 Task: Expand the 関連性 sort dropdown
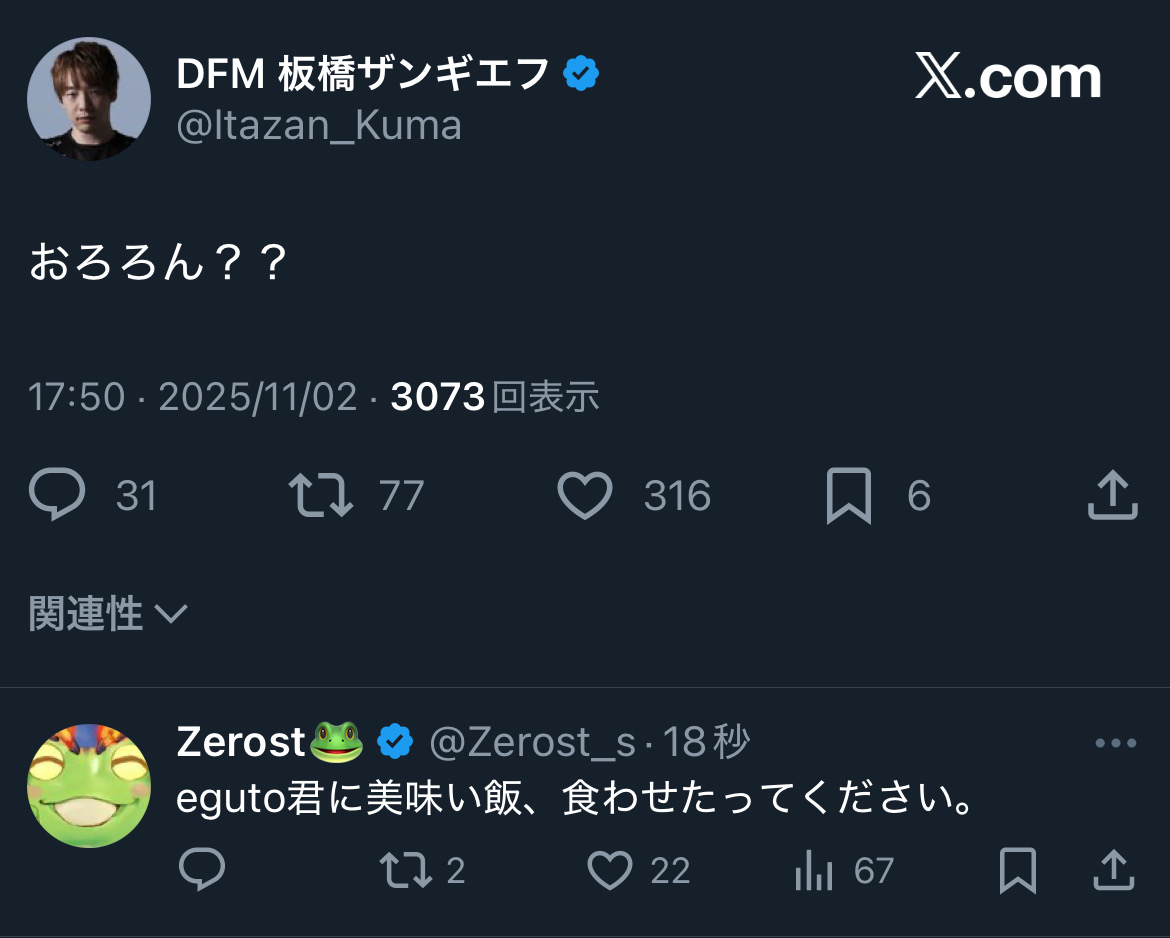point(108,613)
